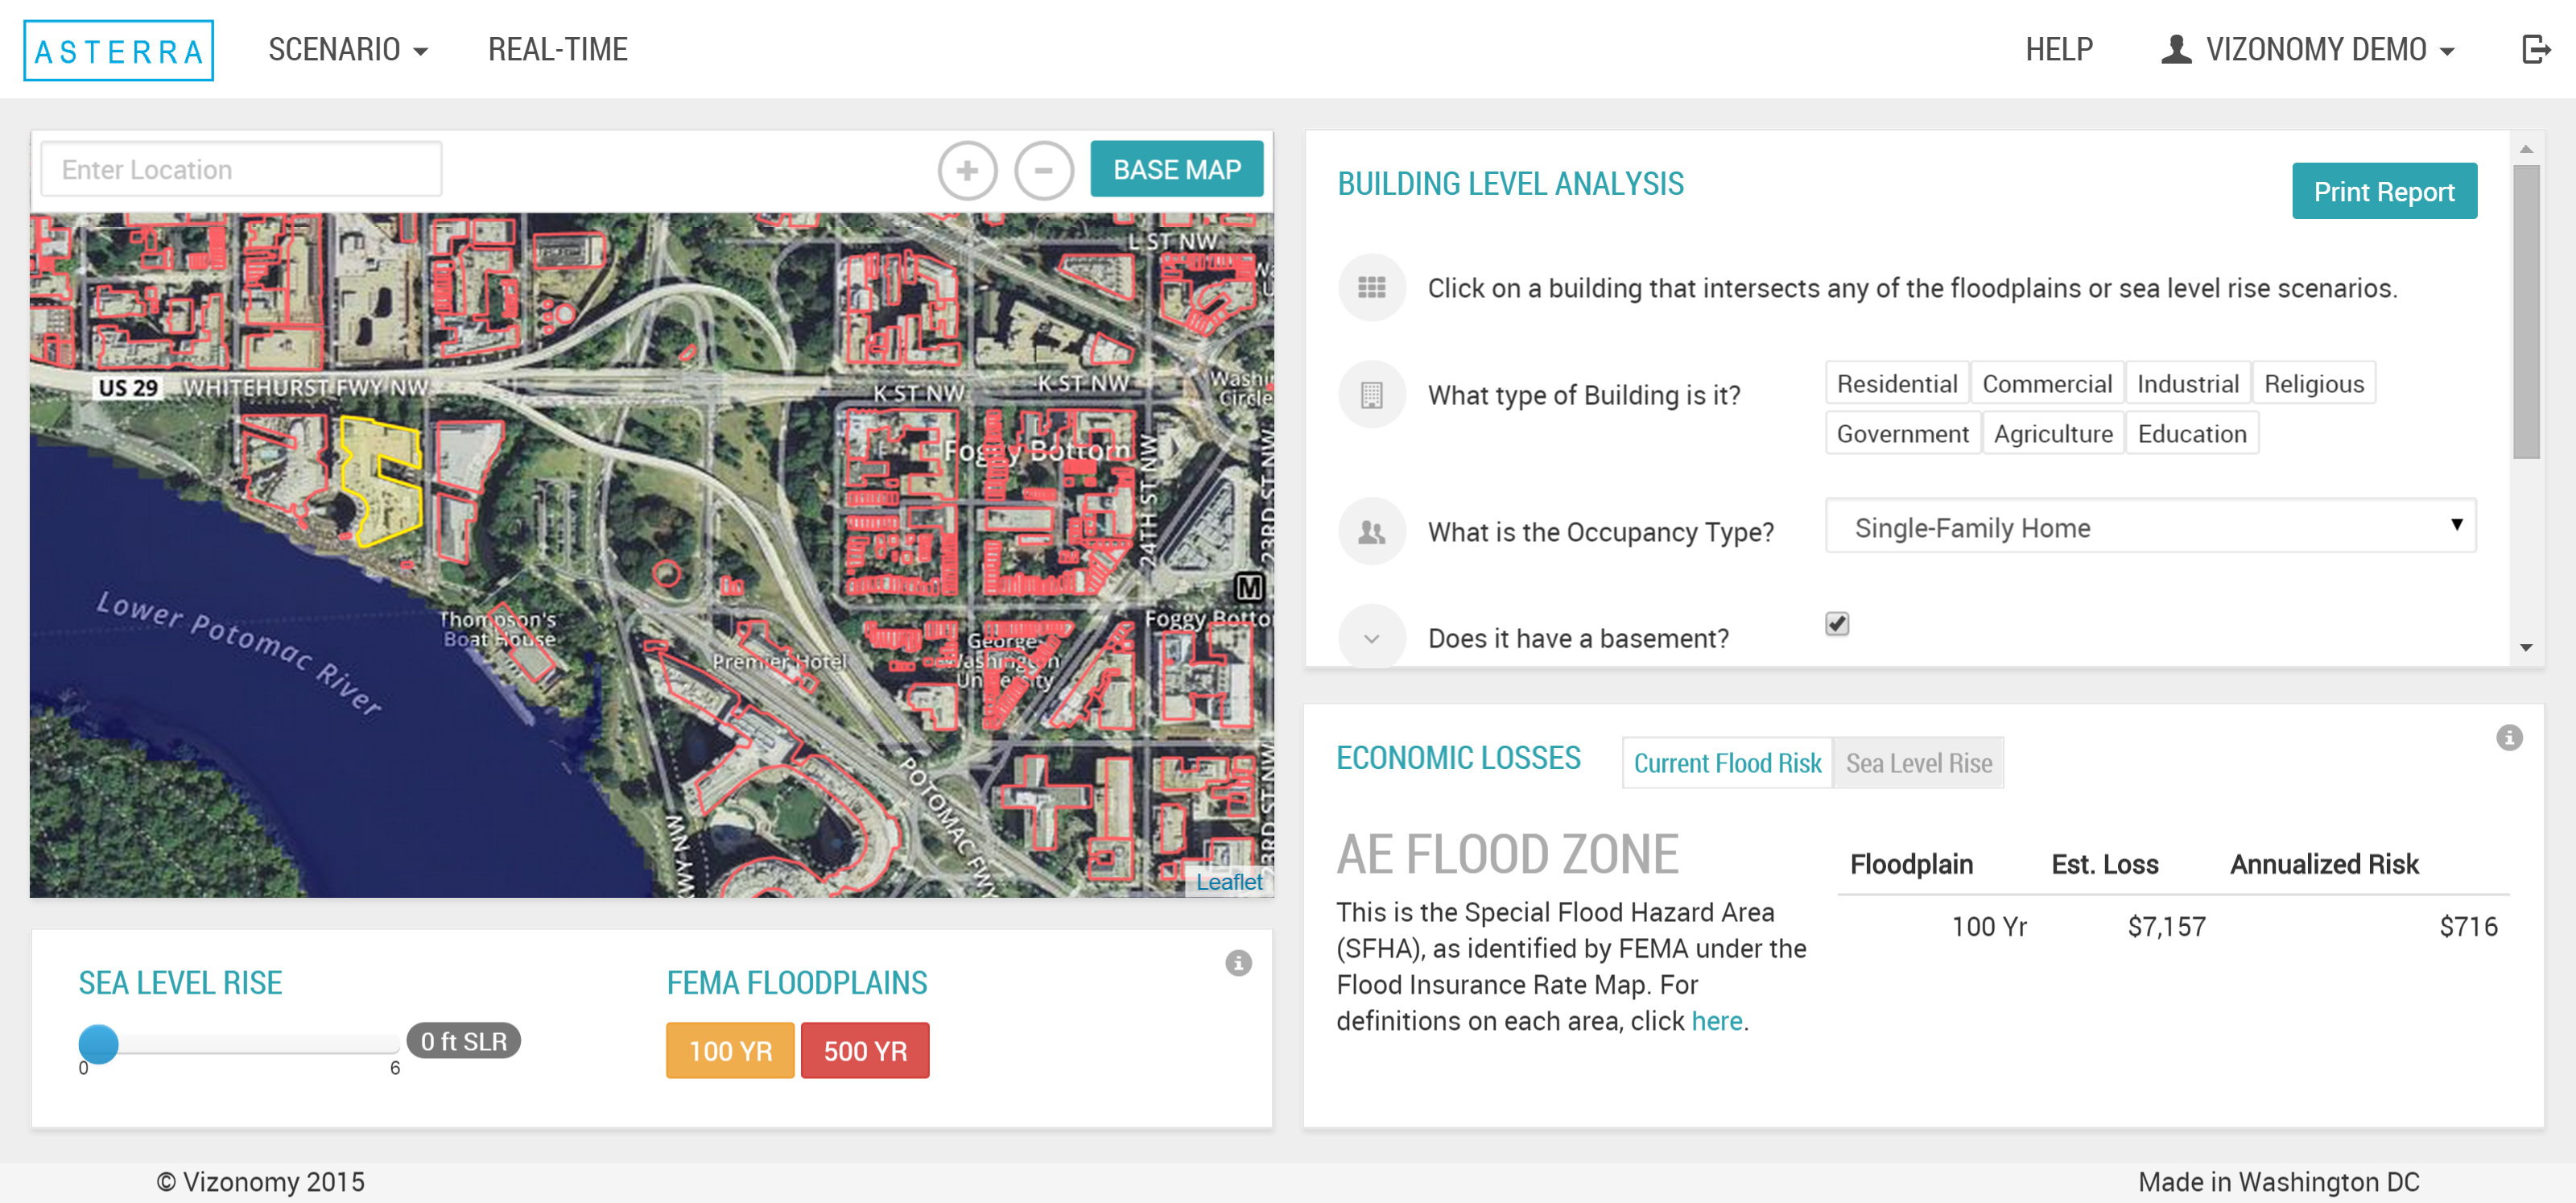Click the Metro station M marker on map
Screen dimensions: 2576x1203
1249,587
